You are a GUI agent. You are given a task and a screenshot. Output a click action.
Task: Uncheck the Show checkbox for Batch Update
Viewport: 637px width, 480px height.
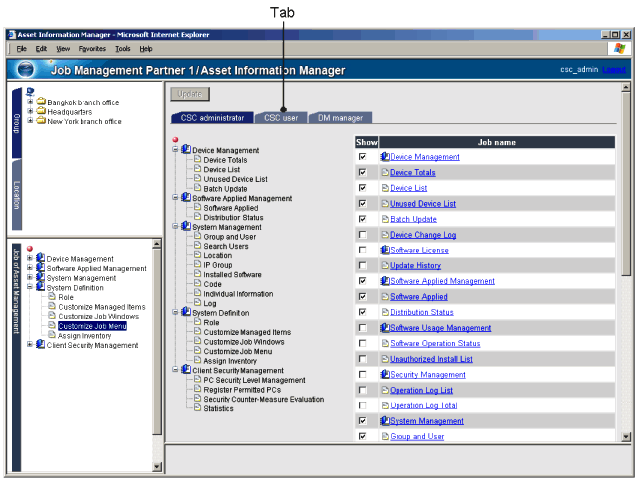click(362, 219)
